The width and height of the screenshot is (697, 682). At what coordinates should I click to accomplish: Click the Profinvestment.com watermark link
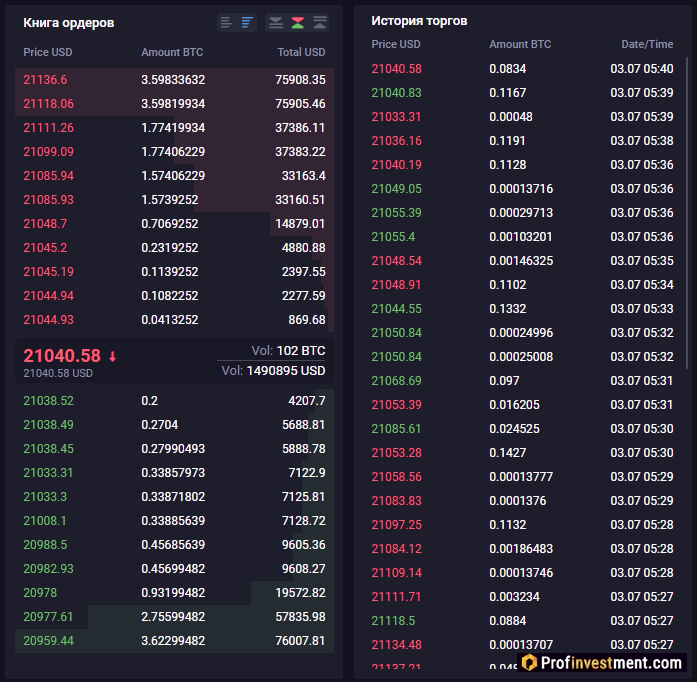click(612, 662)
